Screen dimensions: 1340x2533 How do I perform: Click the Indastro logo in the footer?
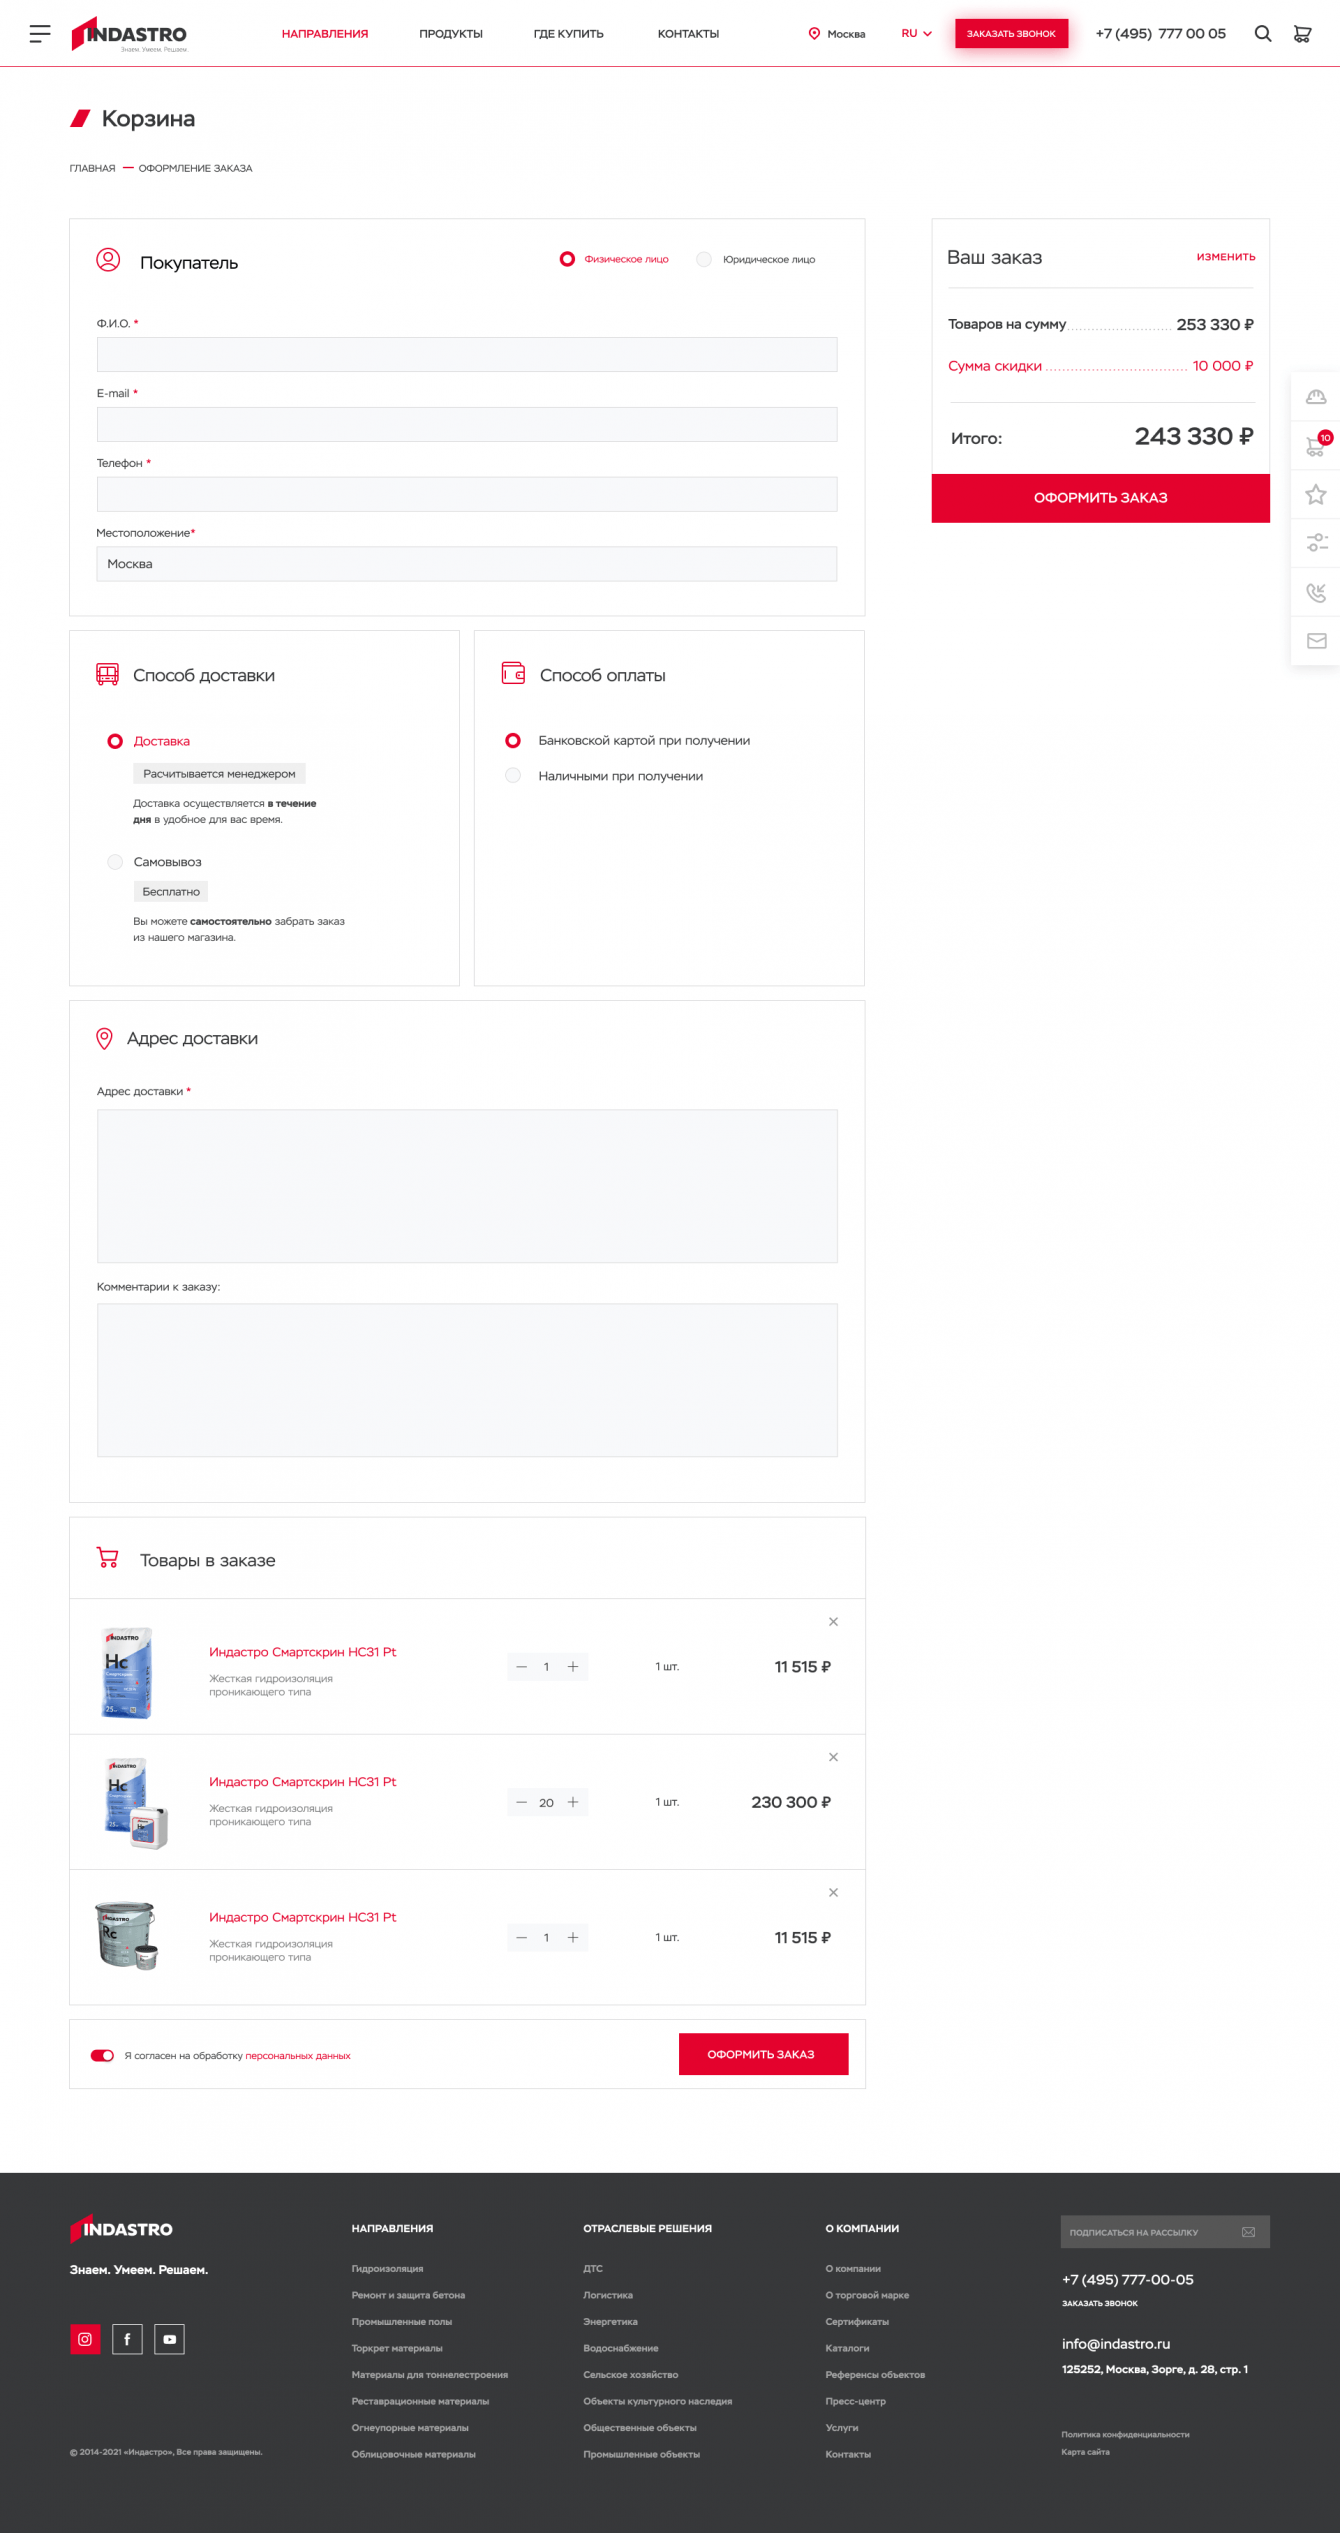point(121,2228)
